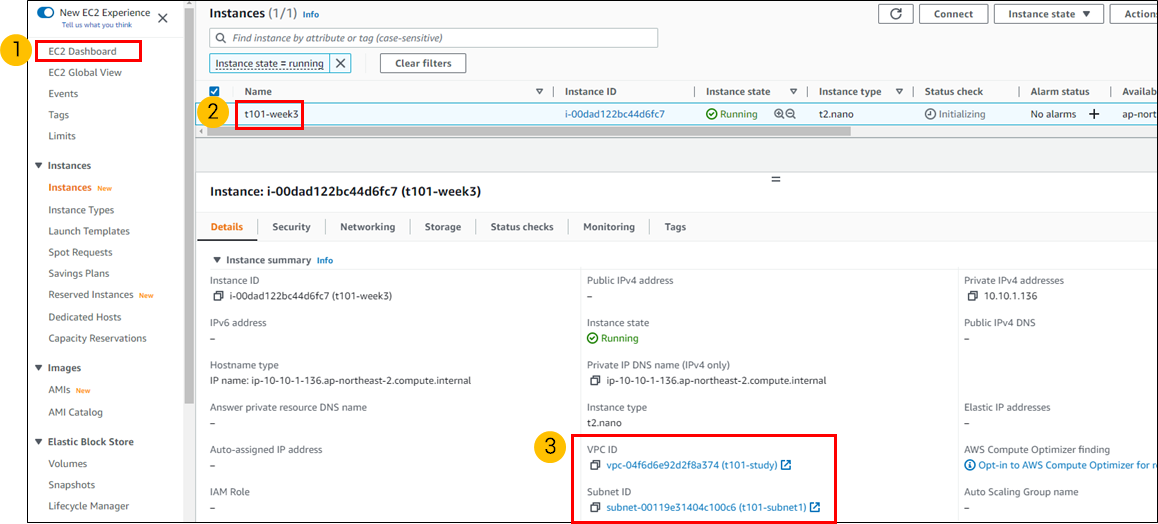Viewport: 1158px width, 524px height.
Task: Open Launch Templates in sidebar
Action: [89, 231]
